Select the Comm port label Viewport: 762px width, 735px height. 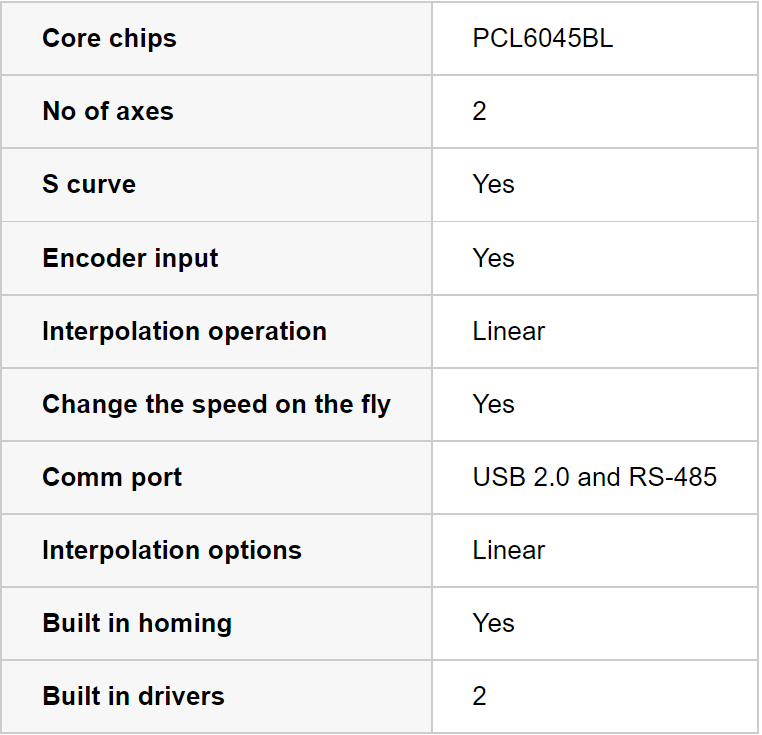tap(112, 478)
